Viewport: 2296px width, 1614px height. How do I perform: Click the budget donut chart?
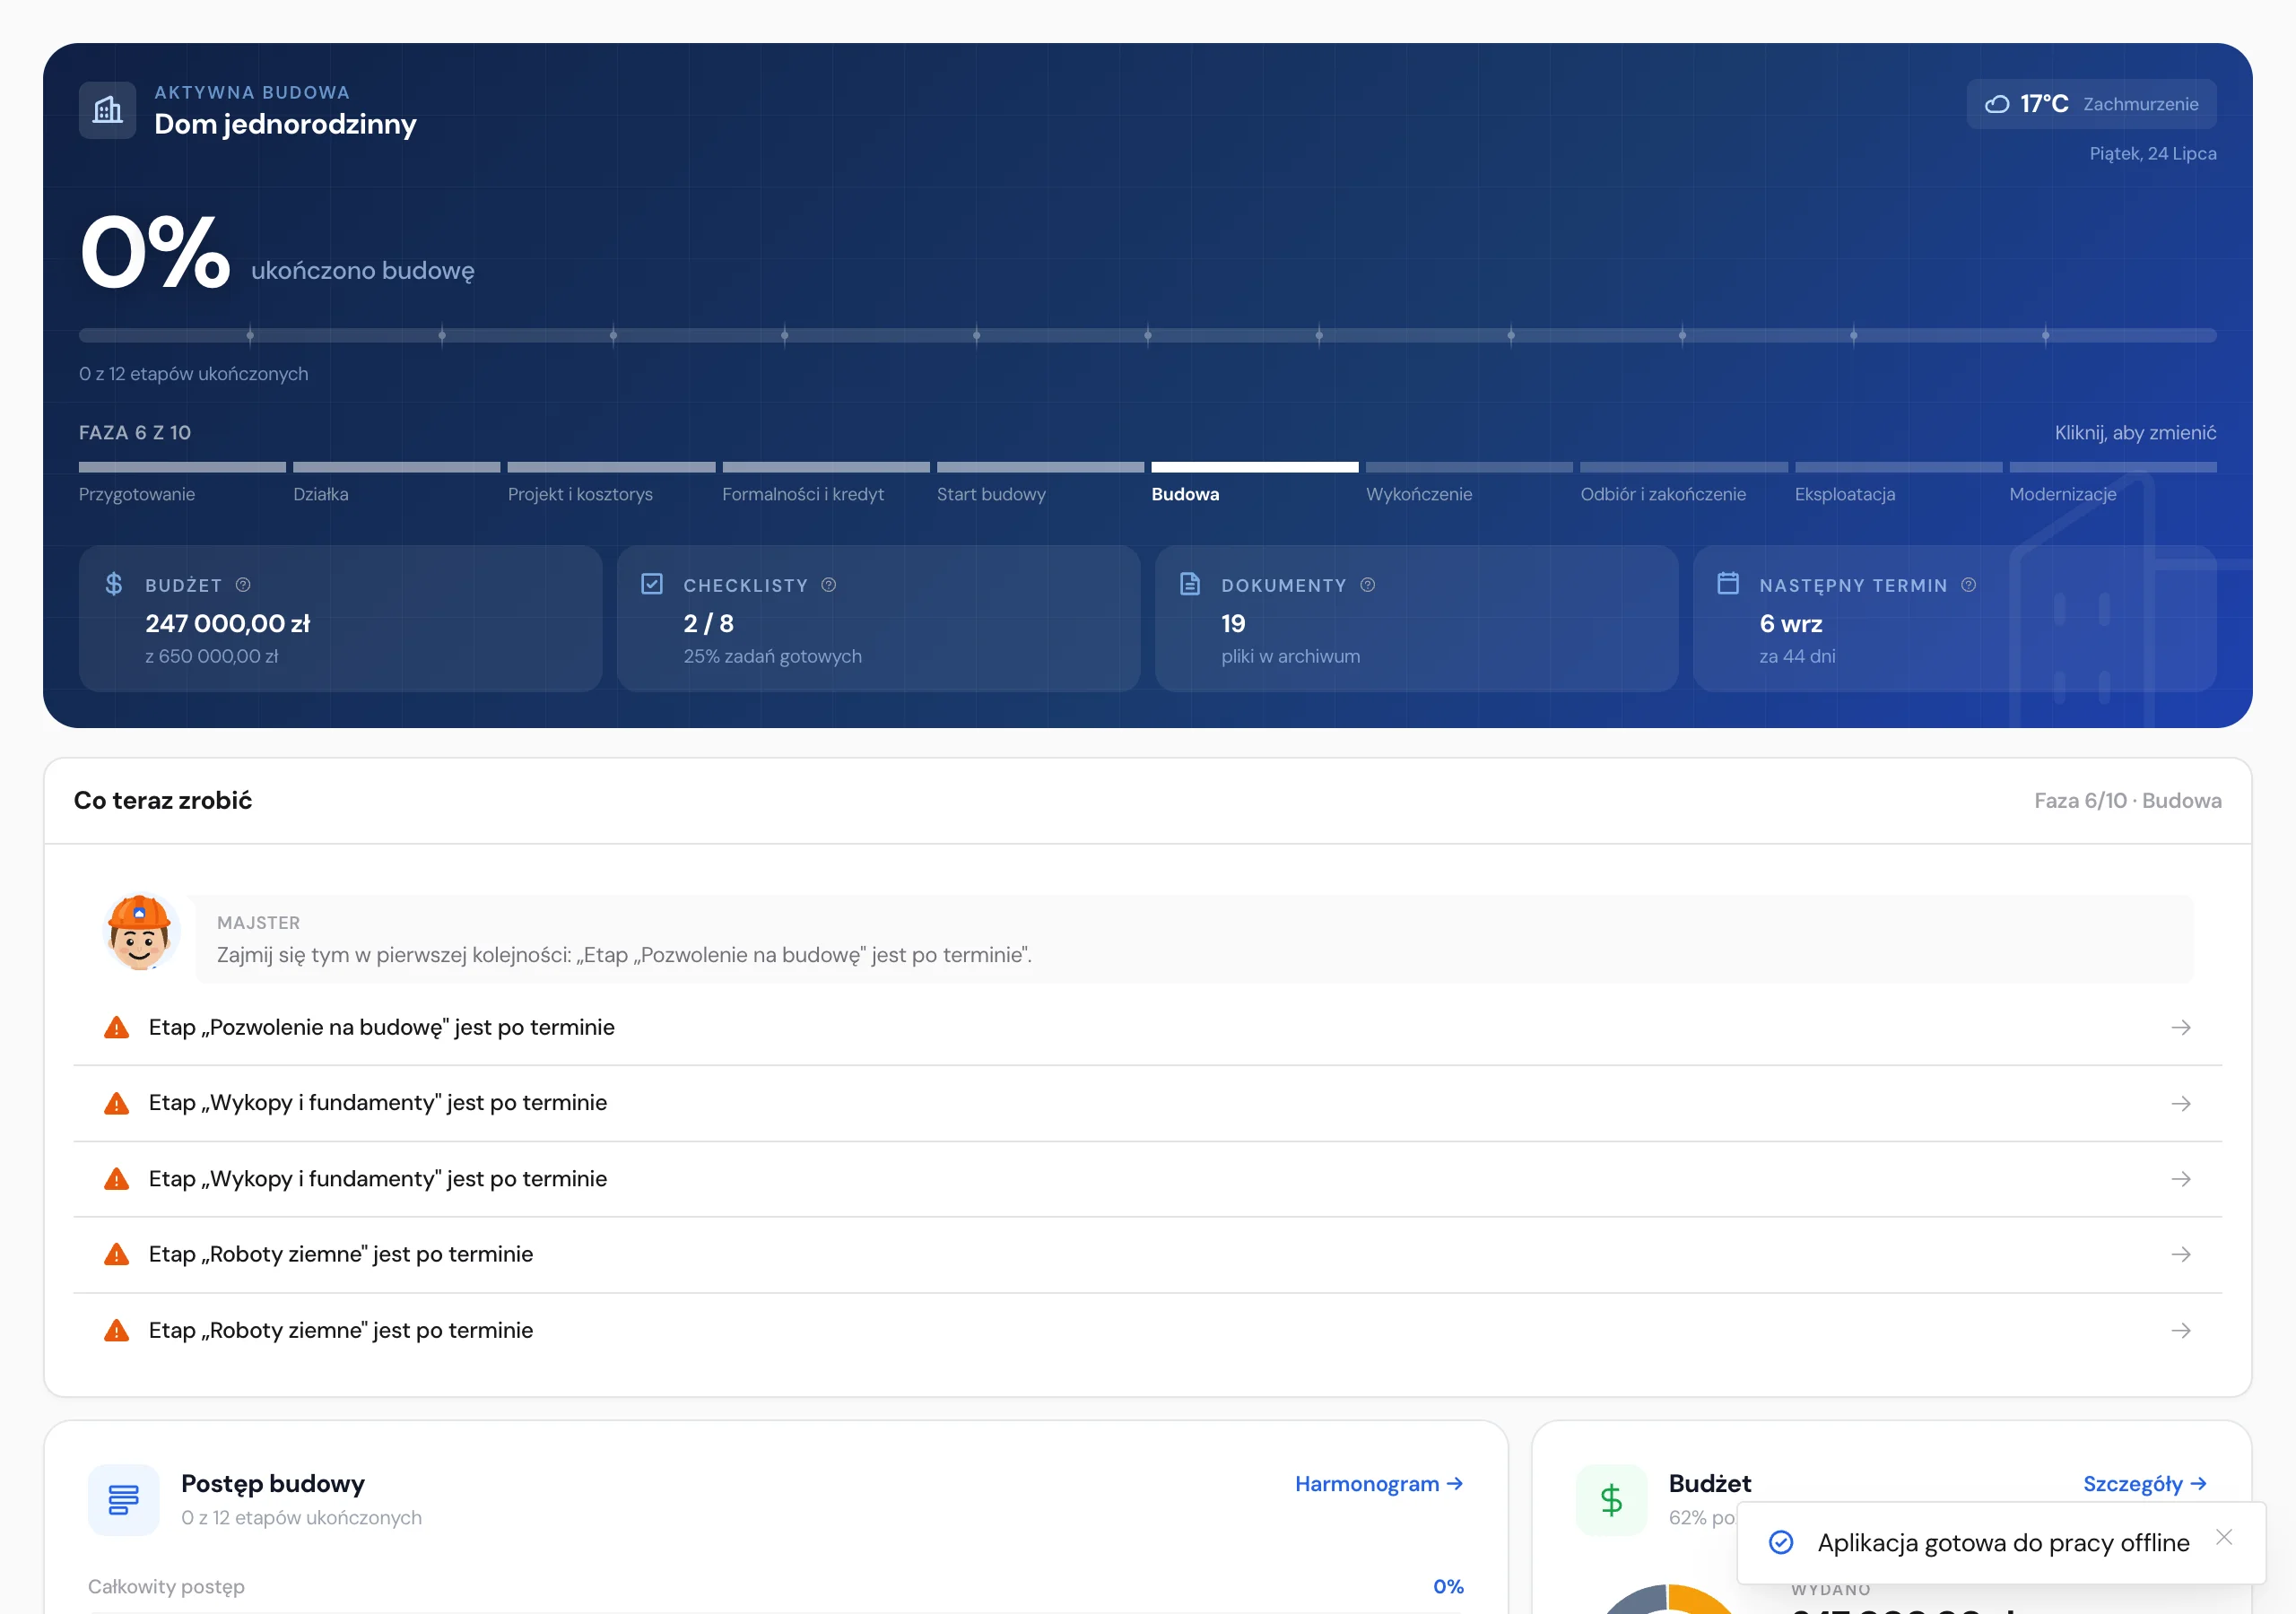click(x=1668, y=1600)
